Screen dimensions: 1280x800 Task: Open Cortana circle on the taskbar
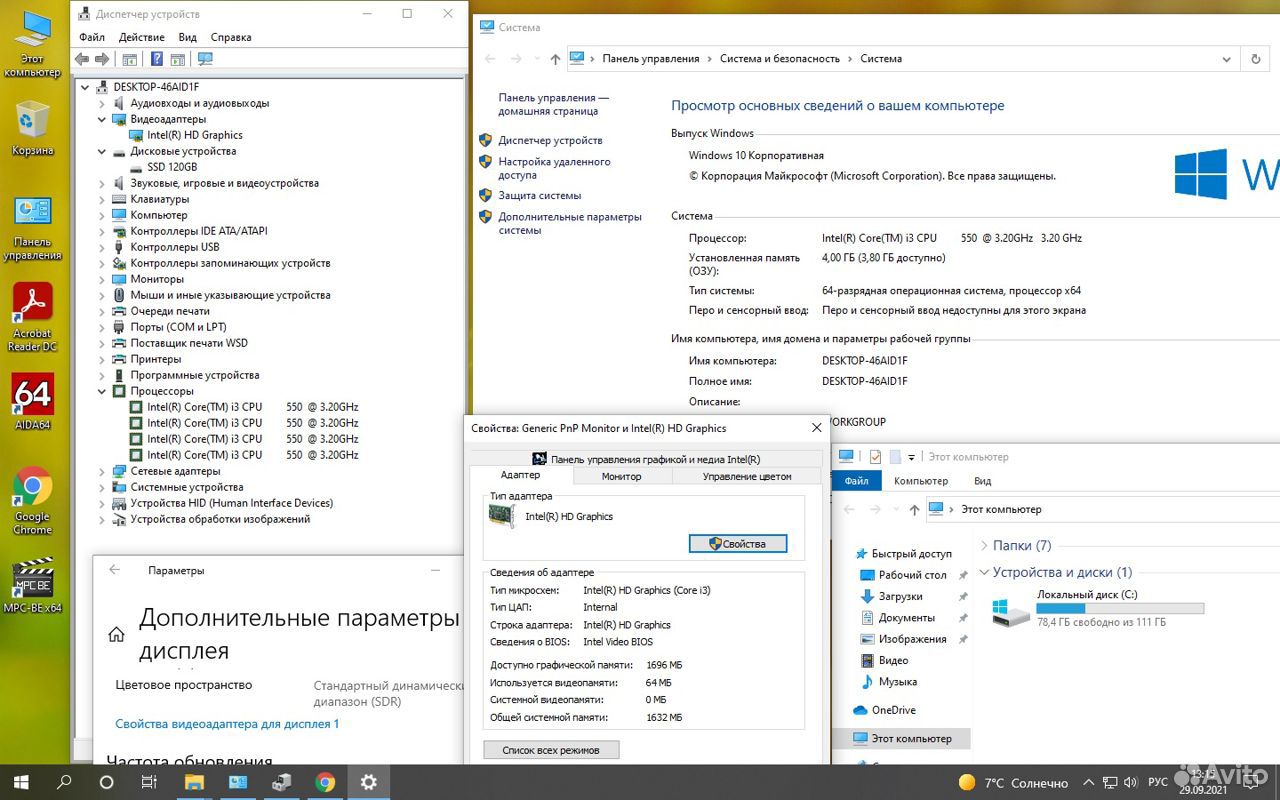point(107,782)
